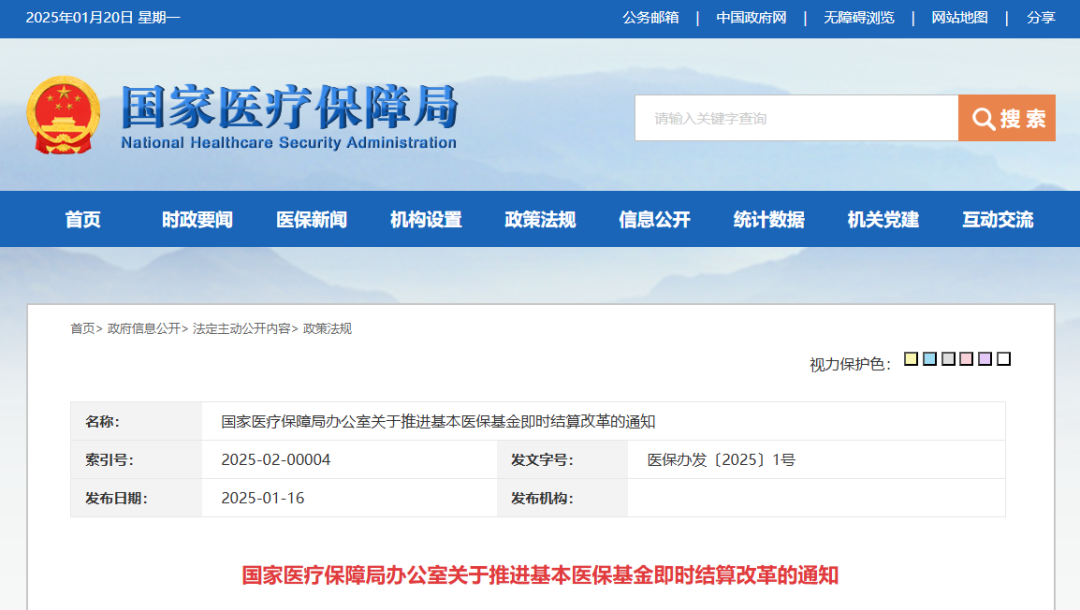This screenshot has width=1080, height=610.
Task: Open 互动交流 from the main menu
Action: click(997, 220)
